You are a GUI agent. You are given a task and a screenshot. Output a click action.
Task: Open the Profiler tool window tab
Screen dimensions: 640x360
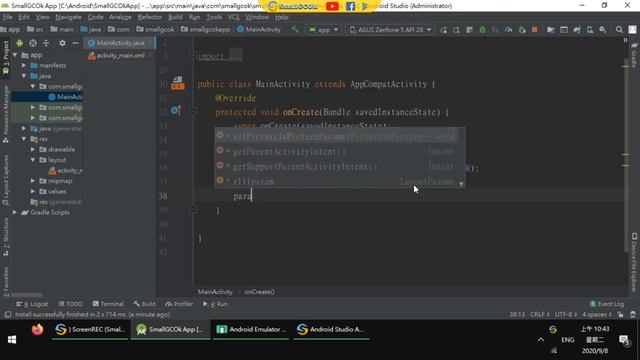(179, 304)
